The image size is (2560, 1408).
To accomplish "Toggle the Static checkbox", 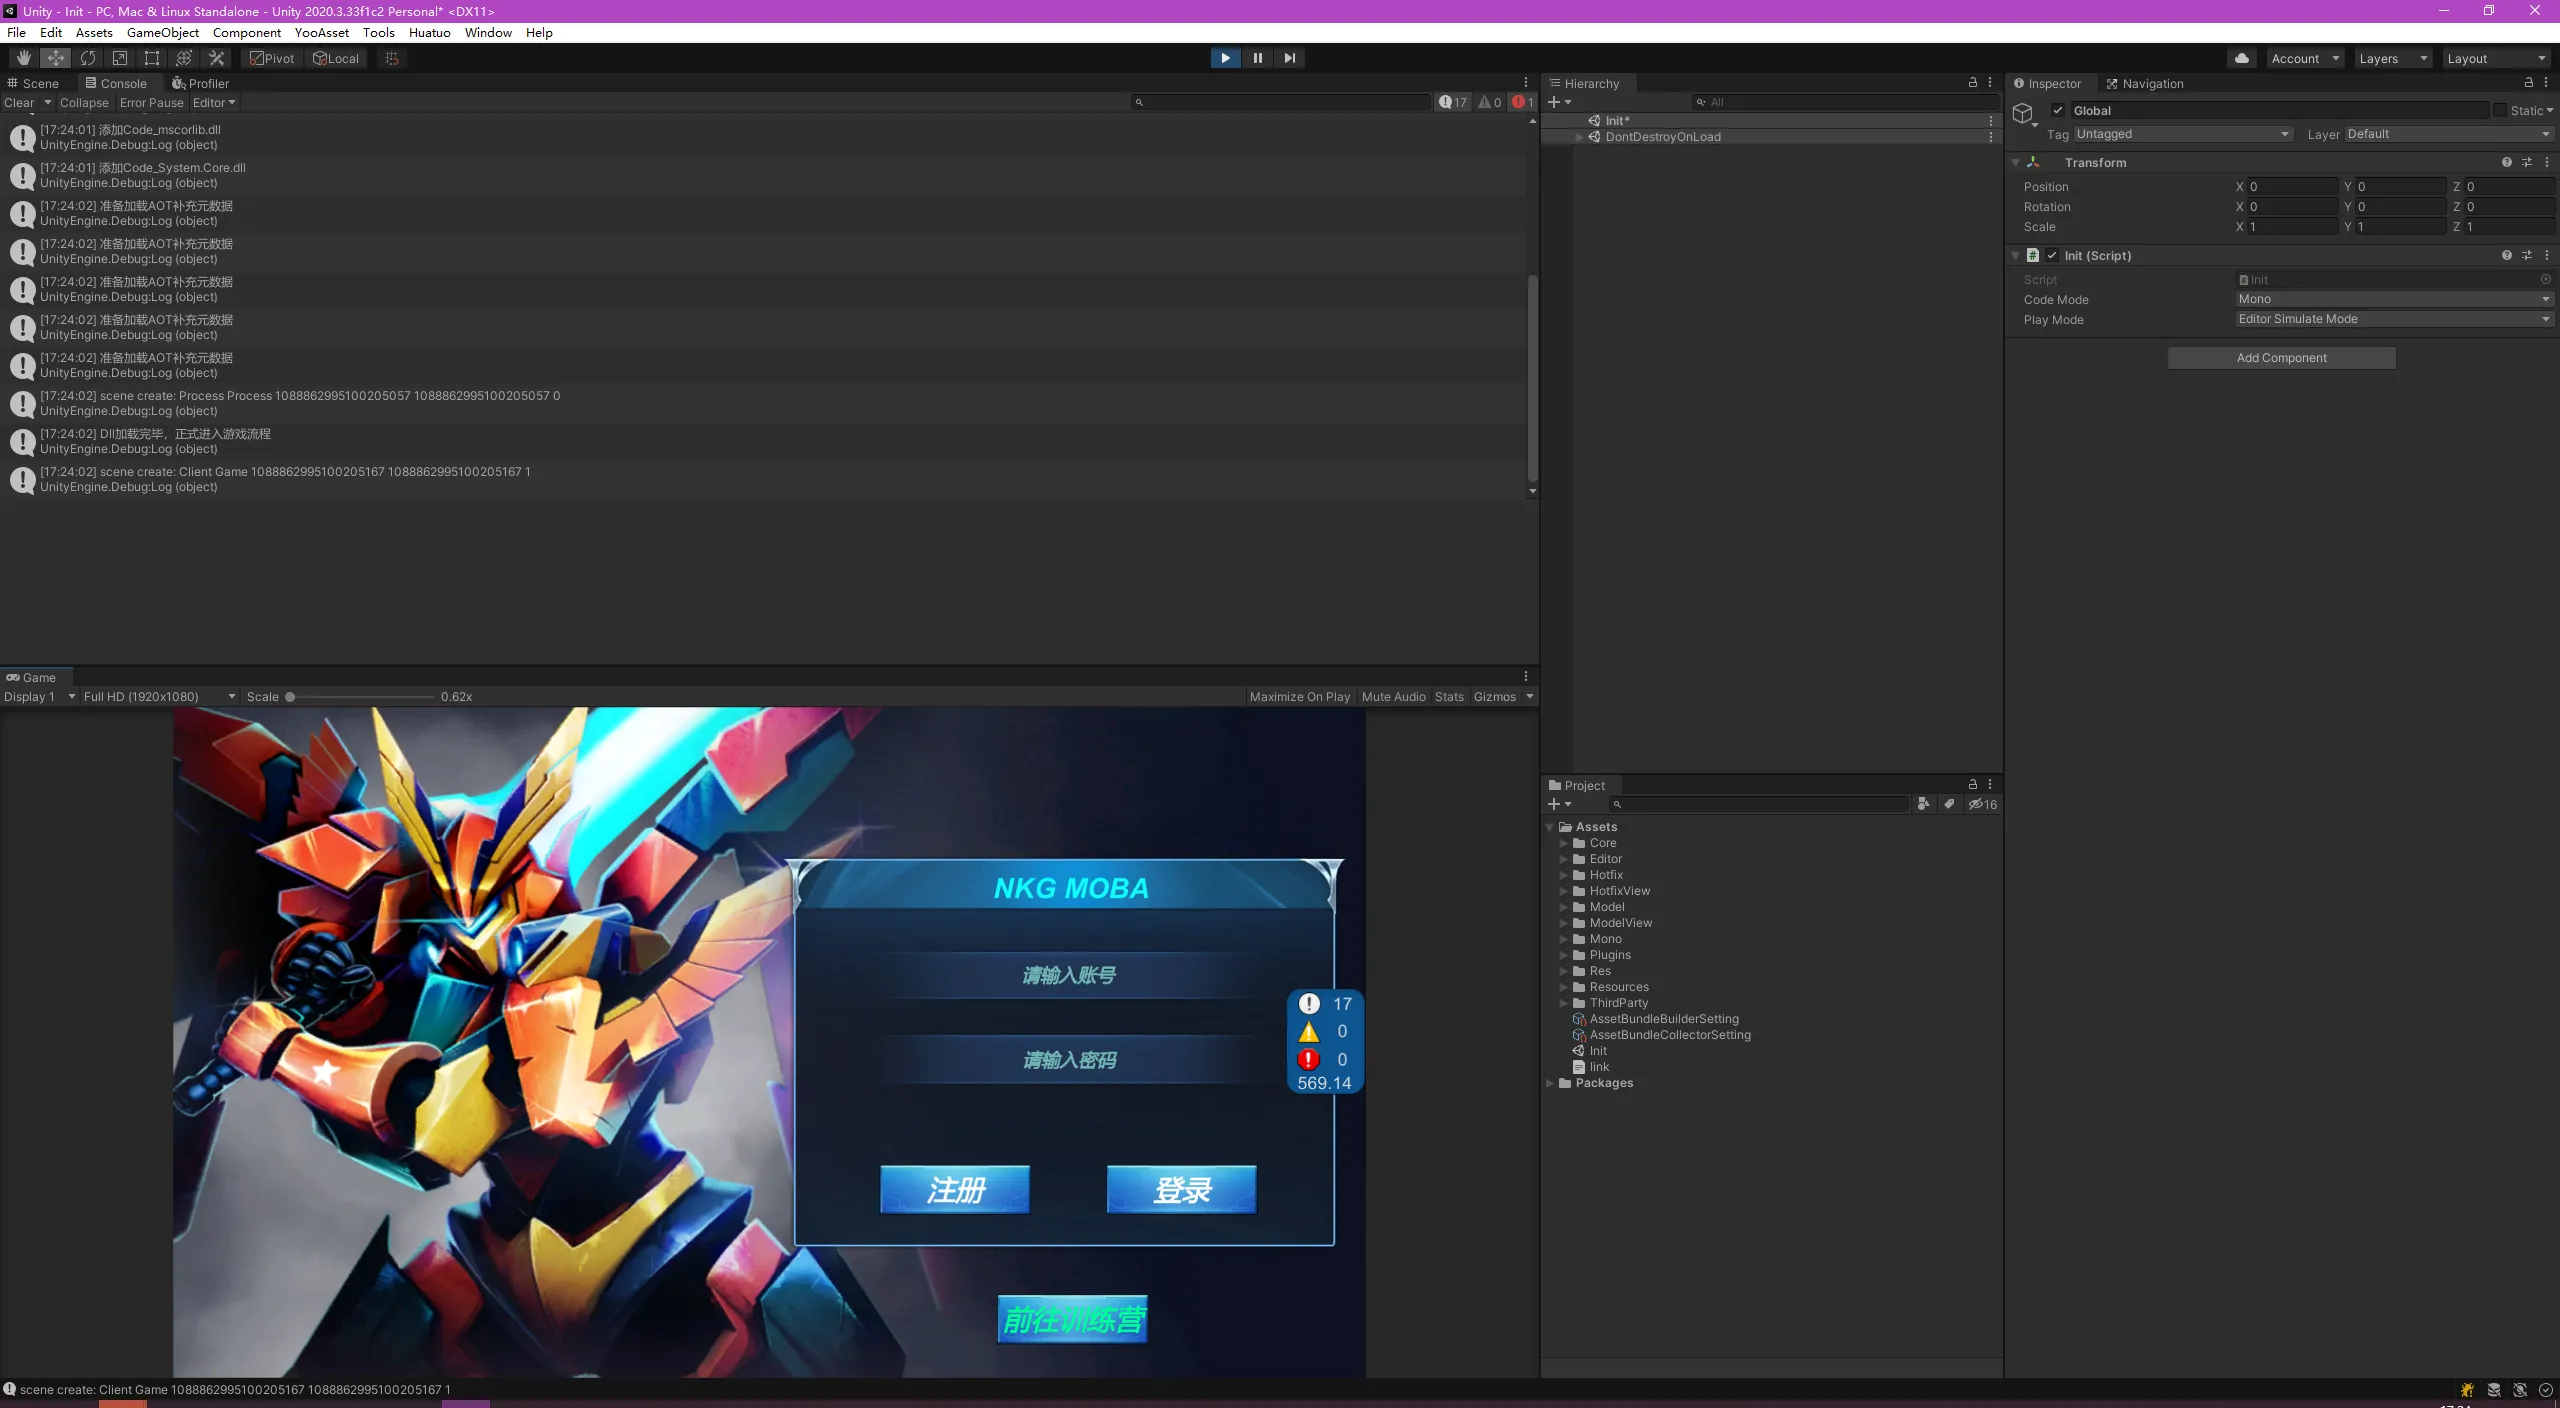I will pyautogui.click(x=2500, y=110).
